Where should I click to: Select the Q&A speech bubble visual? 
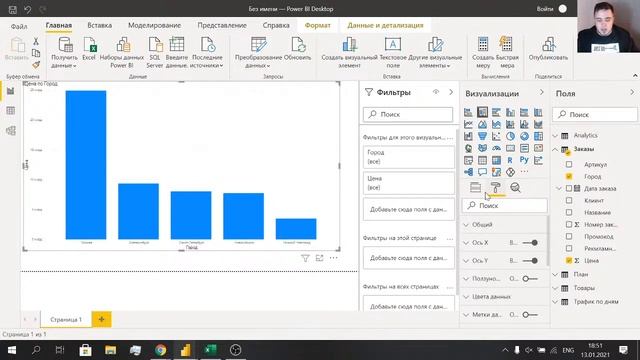[482, 172]
